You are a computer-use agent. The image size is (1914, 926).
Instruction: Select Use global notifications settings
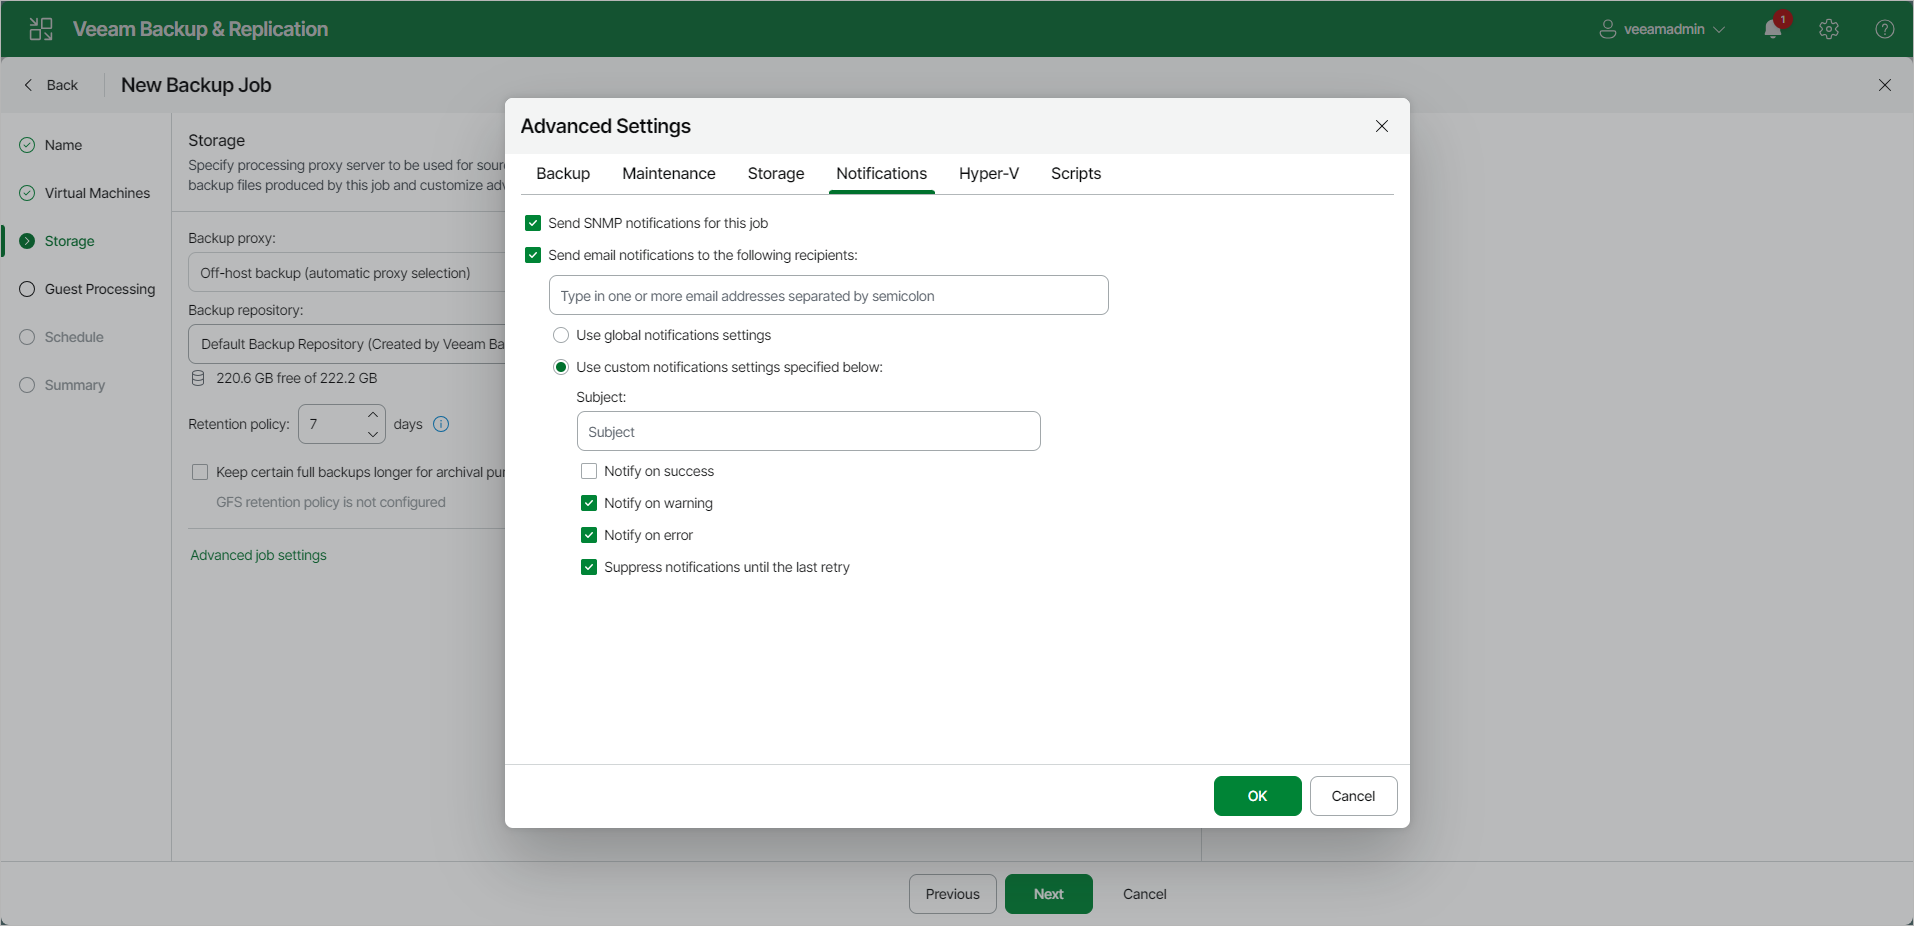[x=561, y=335]
